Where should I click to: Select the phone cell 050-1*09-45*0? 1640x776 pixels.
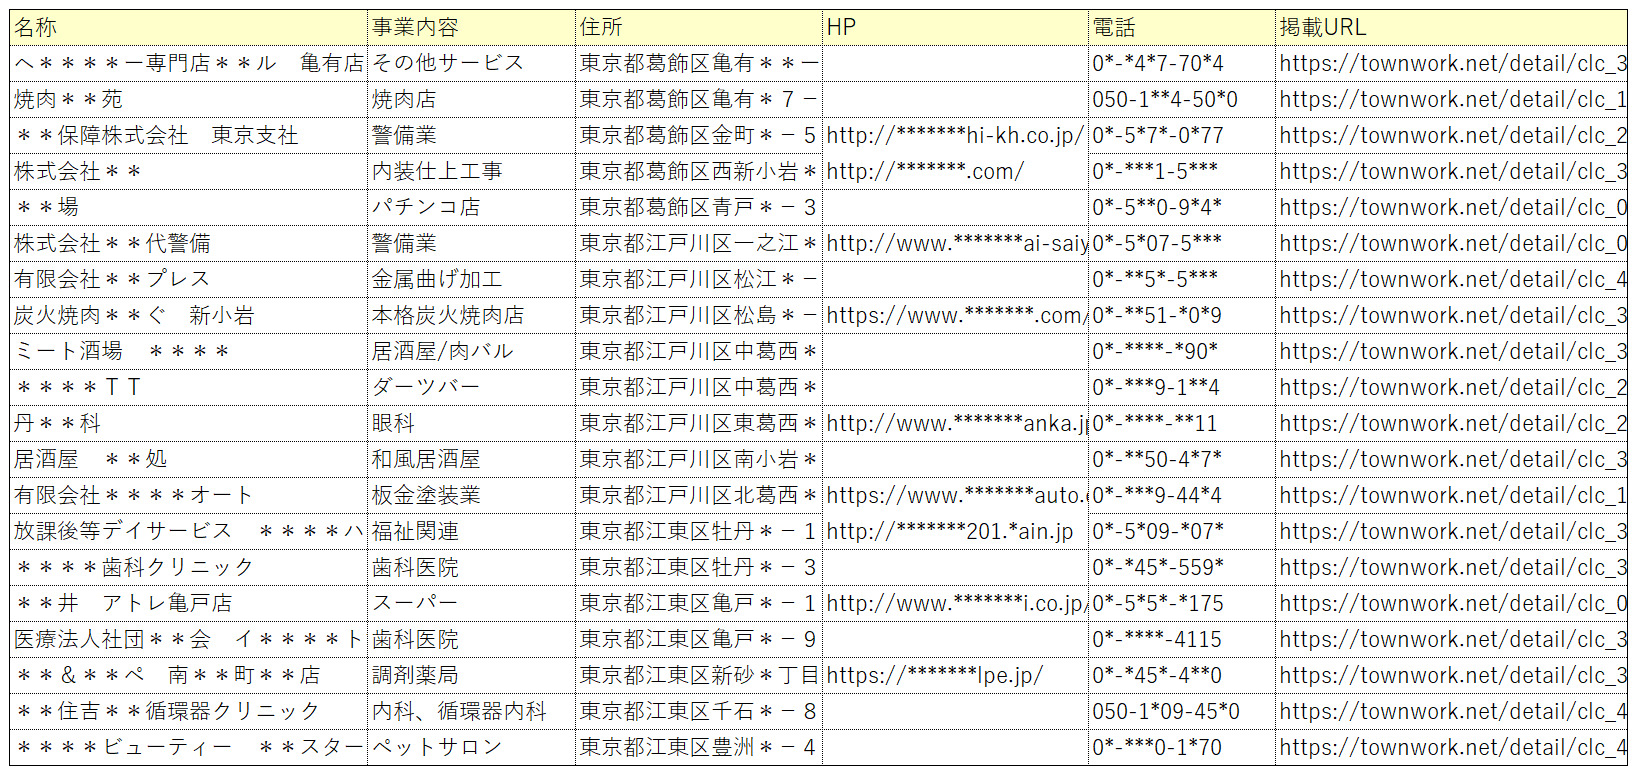pyautogui.click(x=1181, y=712)
